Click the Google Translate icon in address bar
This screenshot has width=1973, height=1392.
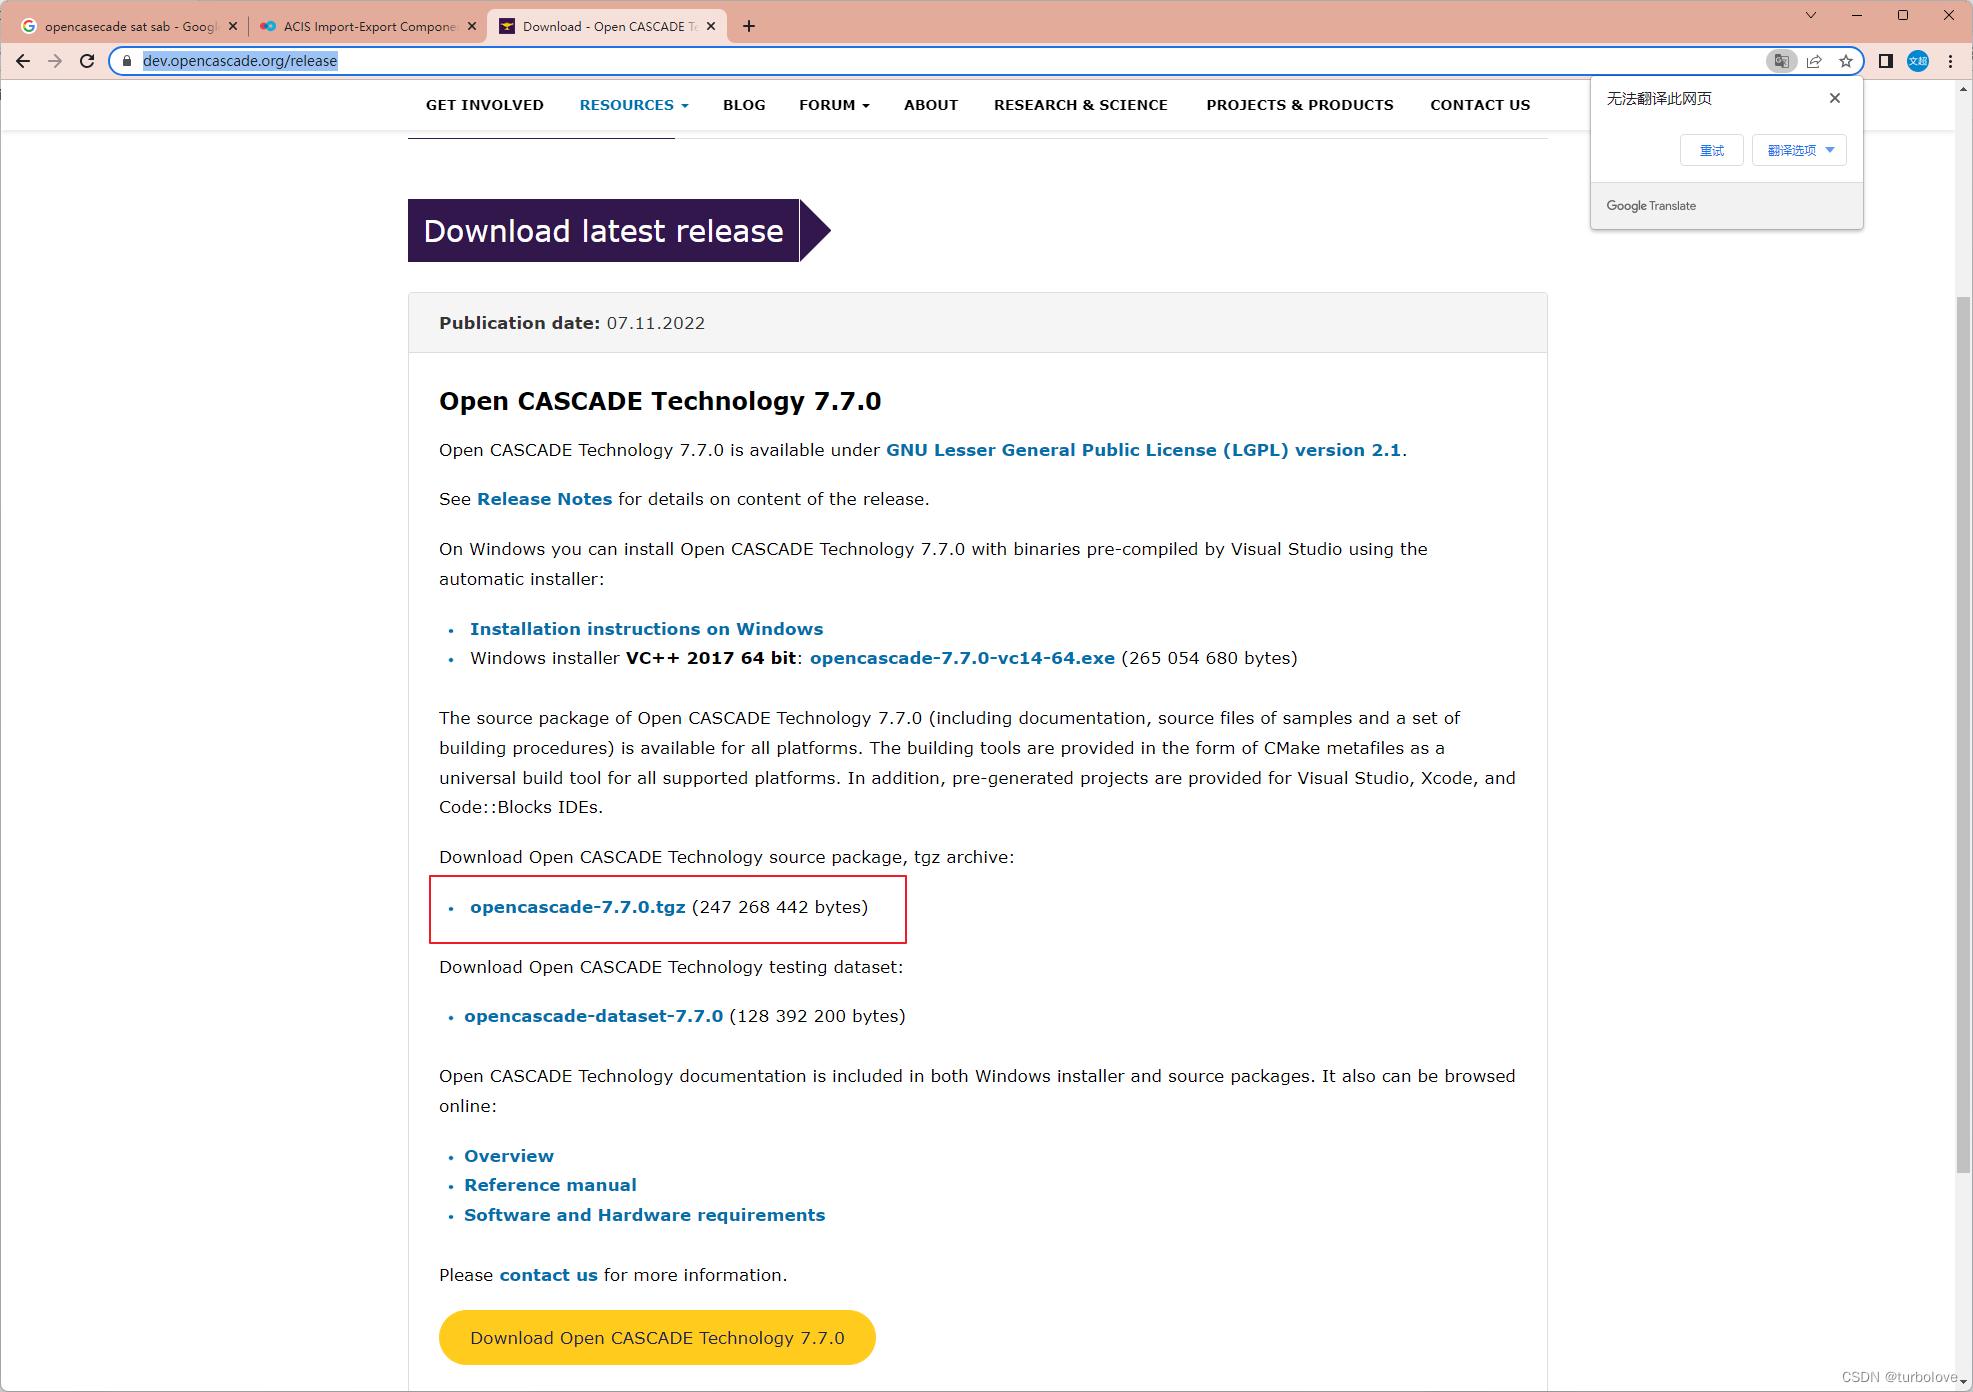(1781, 61)
